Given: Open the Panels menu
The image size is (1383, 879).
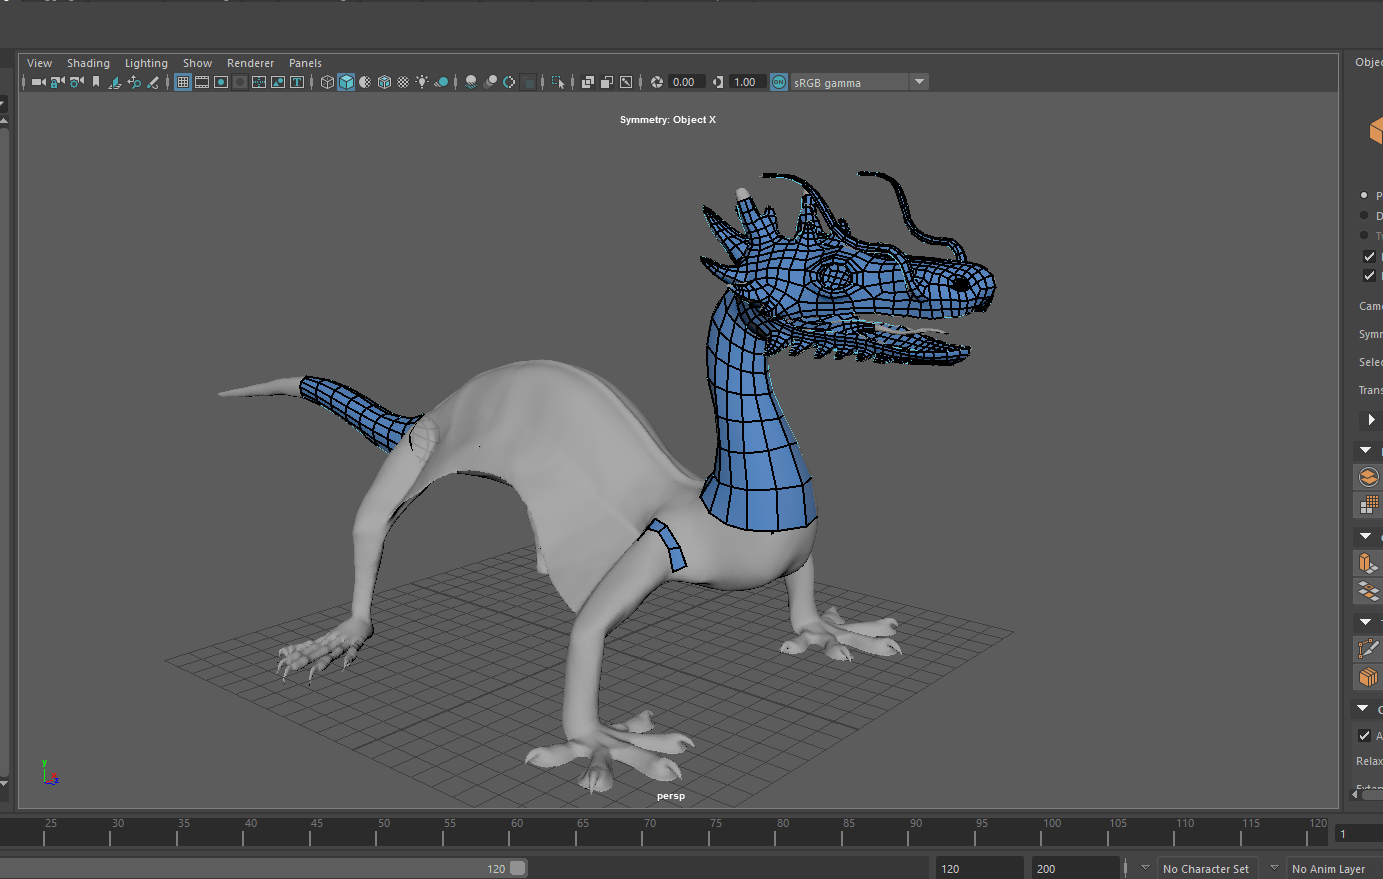Looking at the screenshot, I should tap(305, 63).
